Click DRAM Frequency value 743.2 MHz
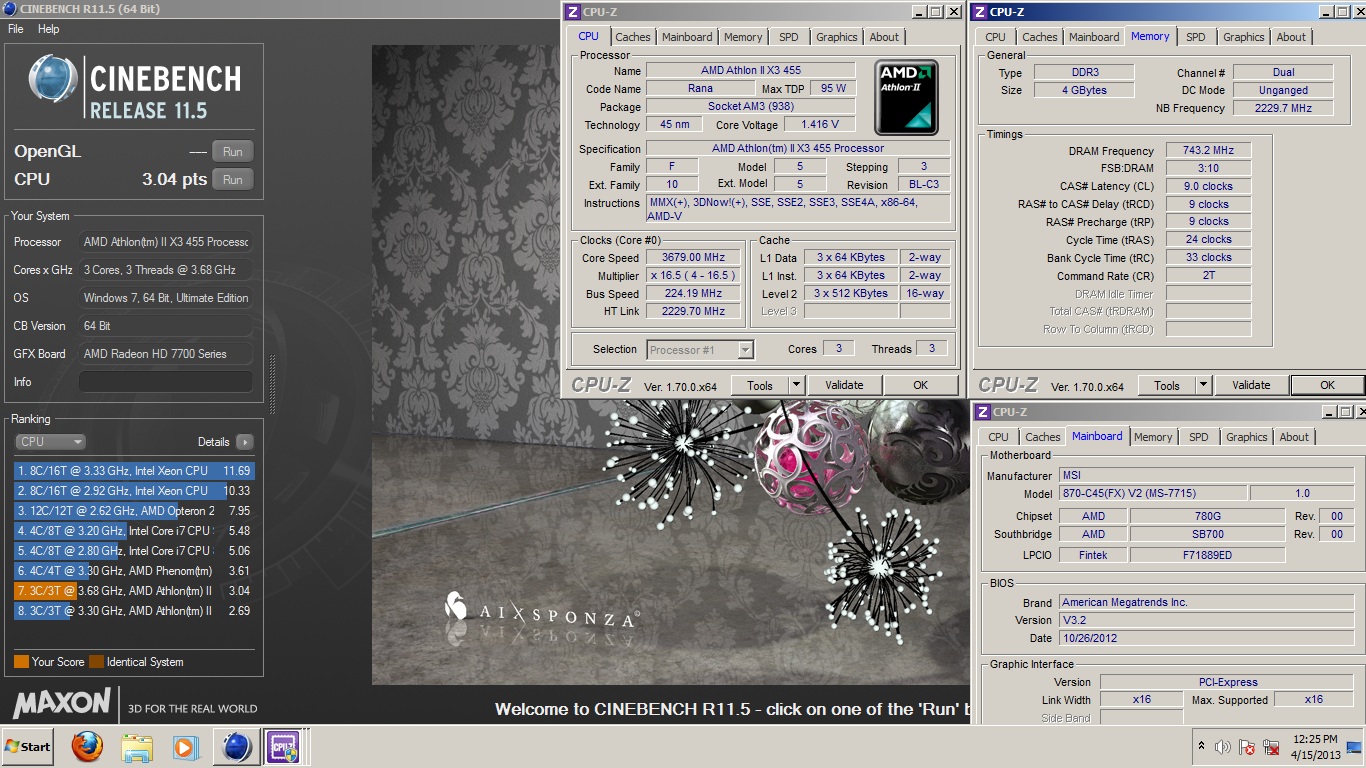 1208,151
